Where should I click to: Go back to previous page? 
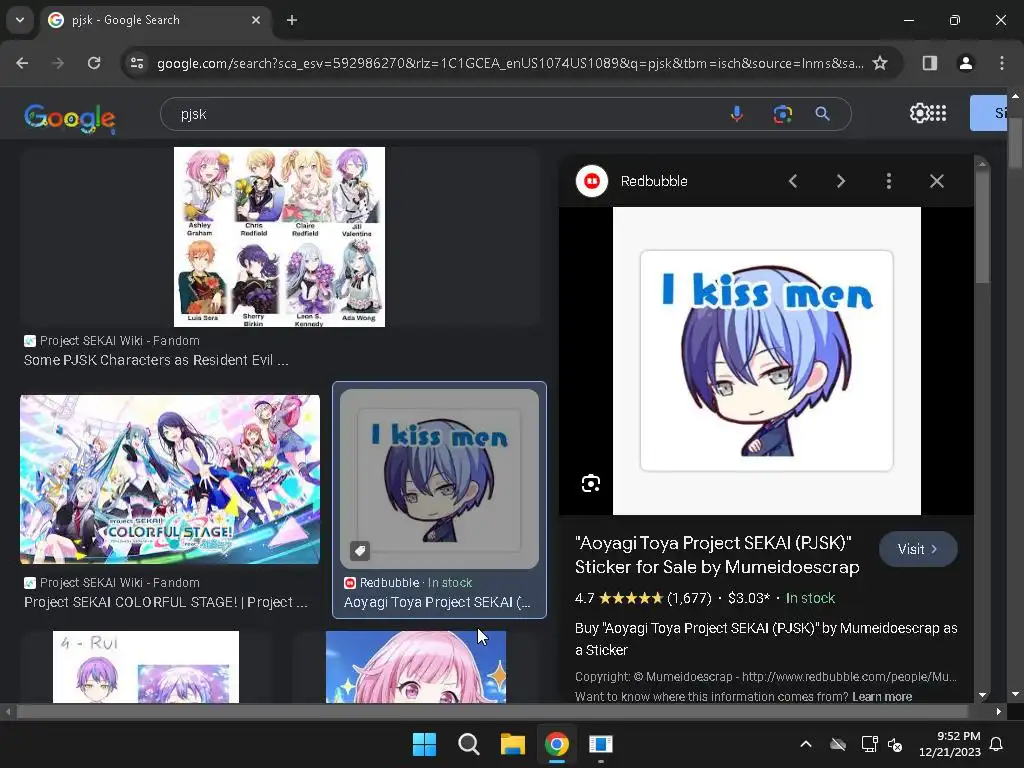(x=22, y=63)
